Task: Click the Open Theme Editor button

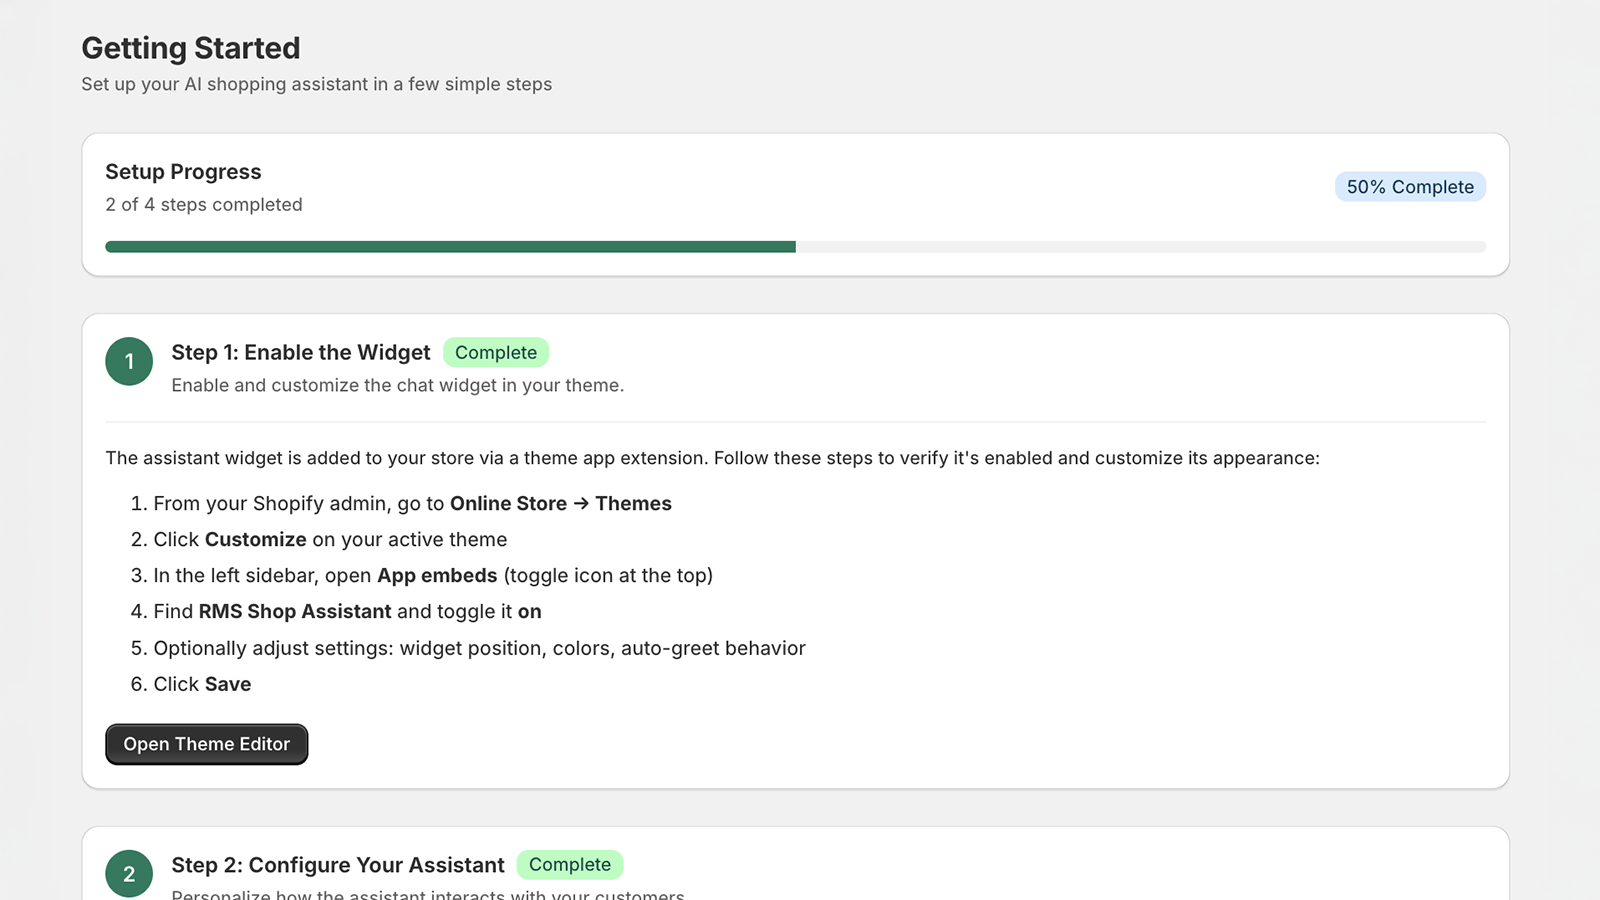Action: (x=207, y=744)
